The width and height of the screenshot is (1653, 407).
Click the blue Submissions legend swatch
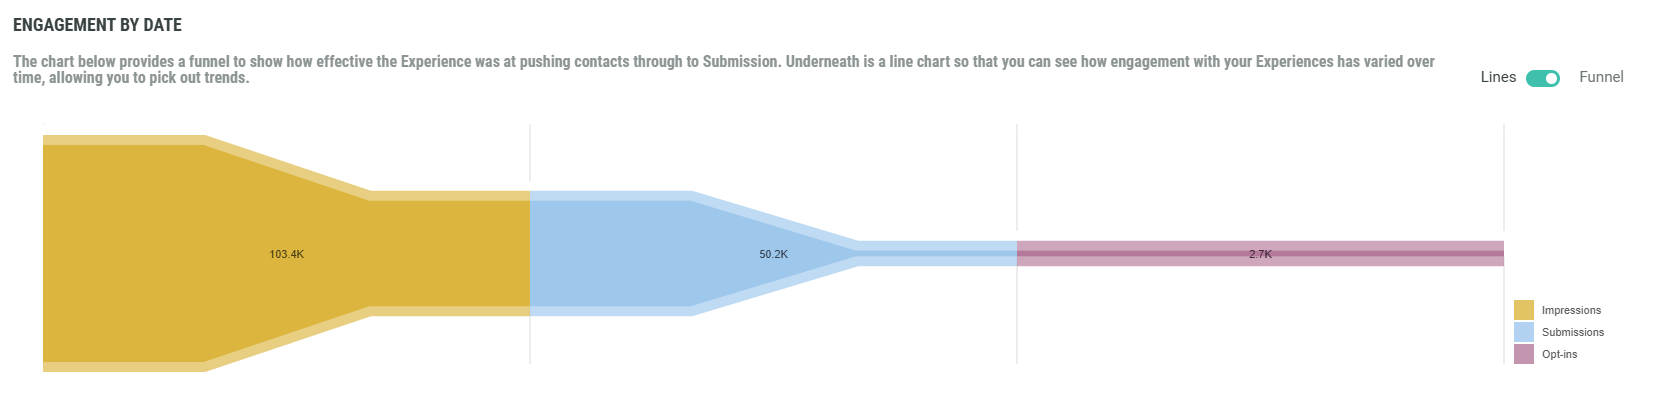click(x=1523, y=332)
